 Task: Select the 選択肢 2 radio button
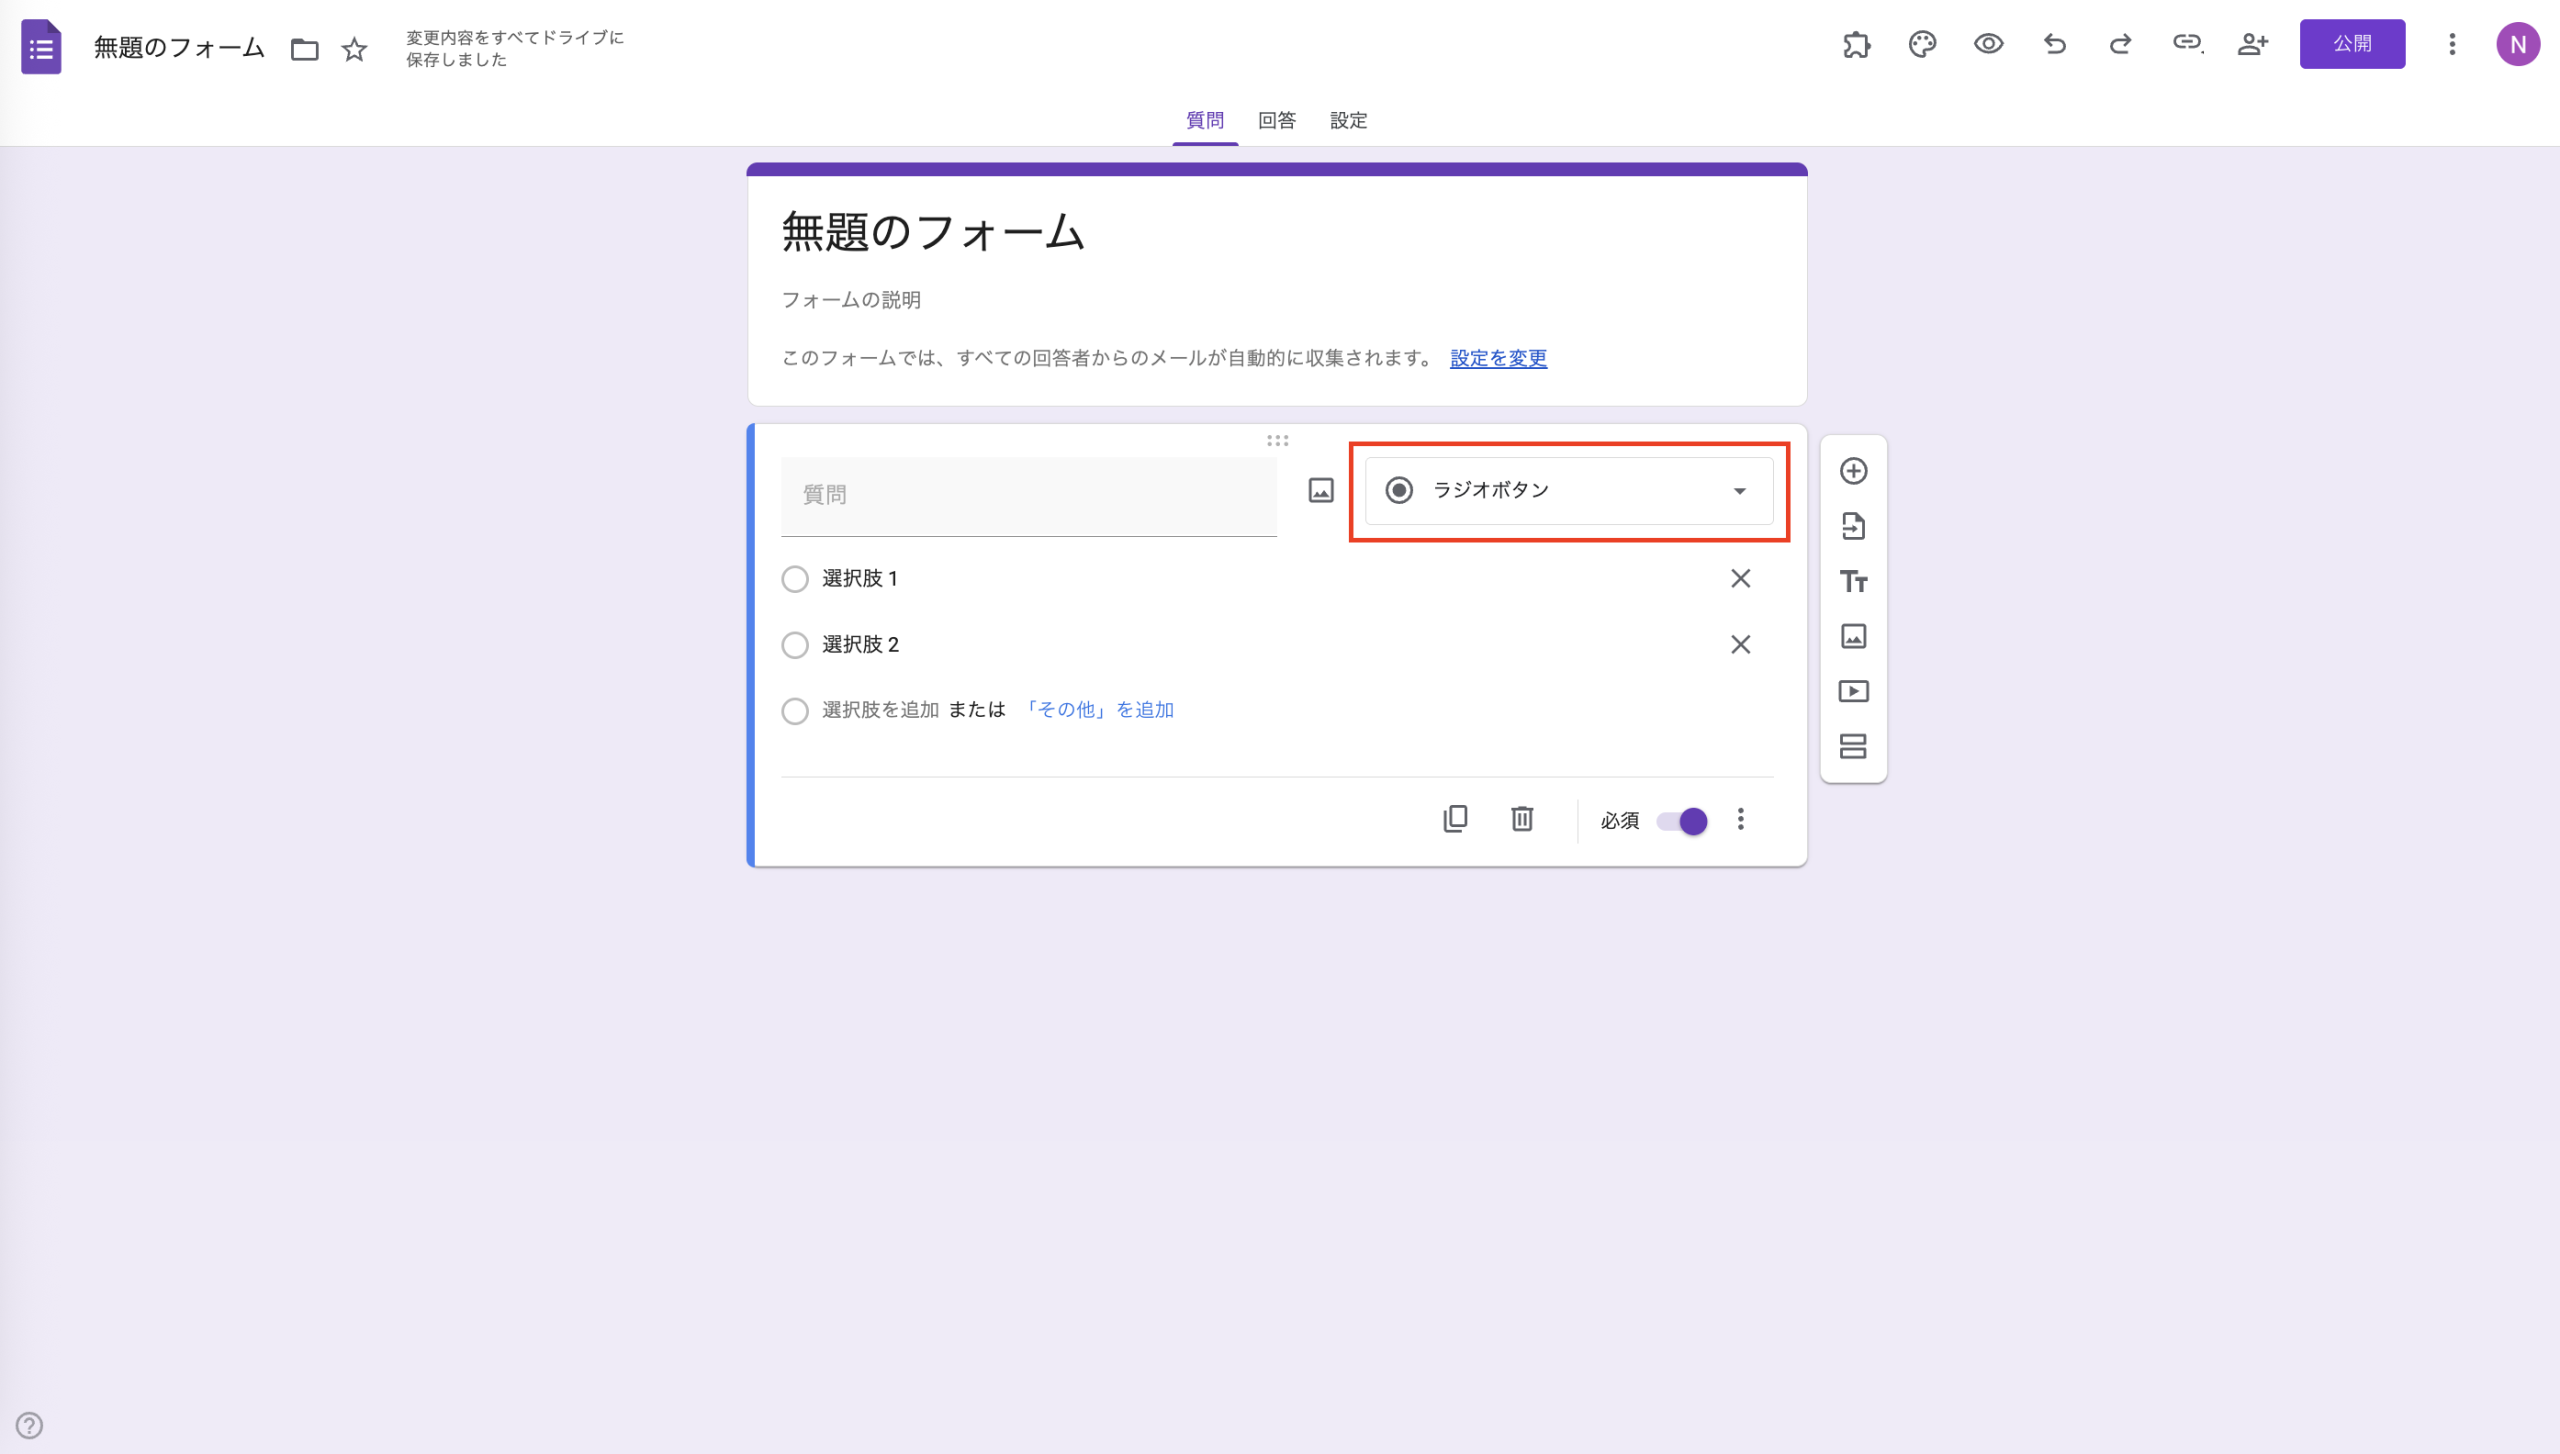pos(795,645)
